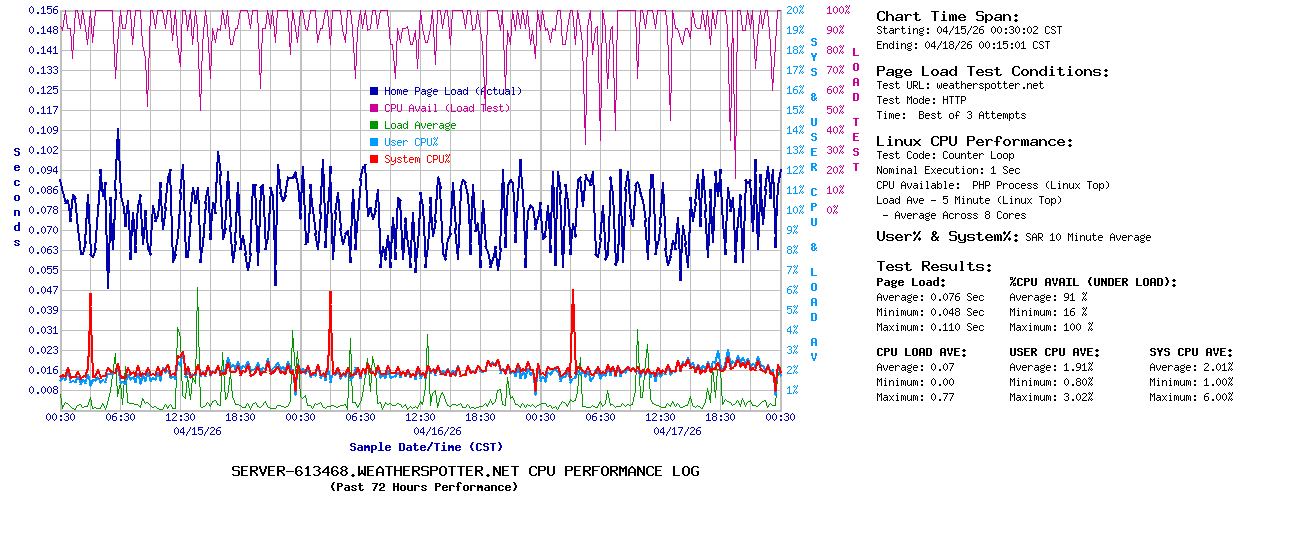Click the green Load Average legend swatch
Image resolution: width=1300 pixels, height=550 pixels.
374,125
